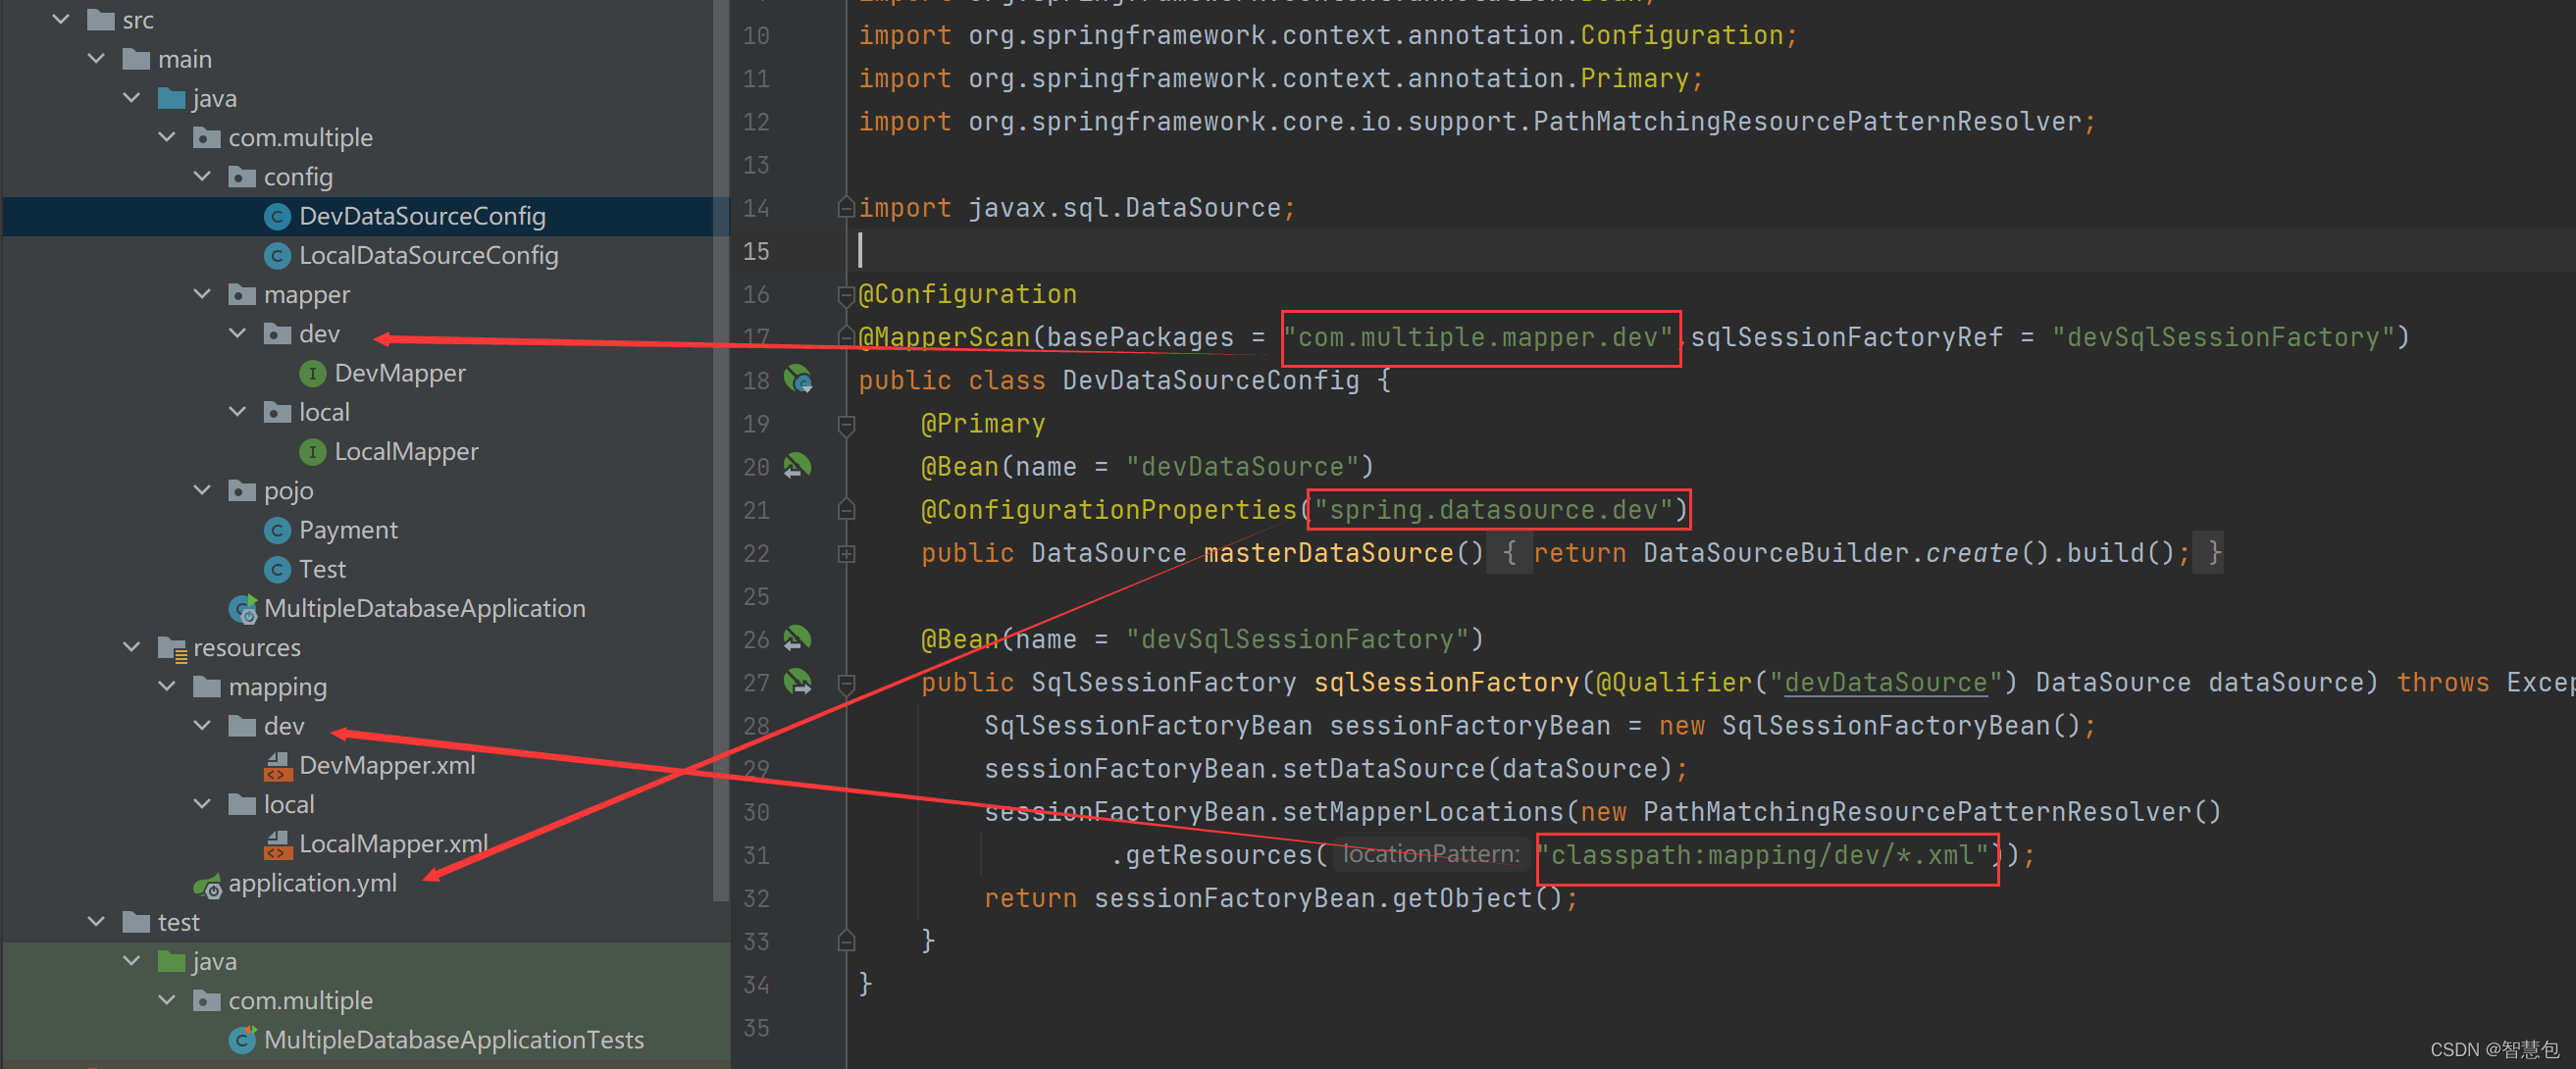Screen dimensions: 2576x1069
Task: Fold annotation block marker on line 16
Action: click(846, 294)
